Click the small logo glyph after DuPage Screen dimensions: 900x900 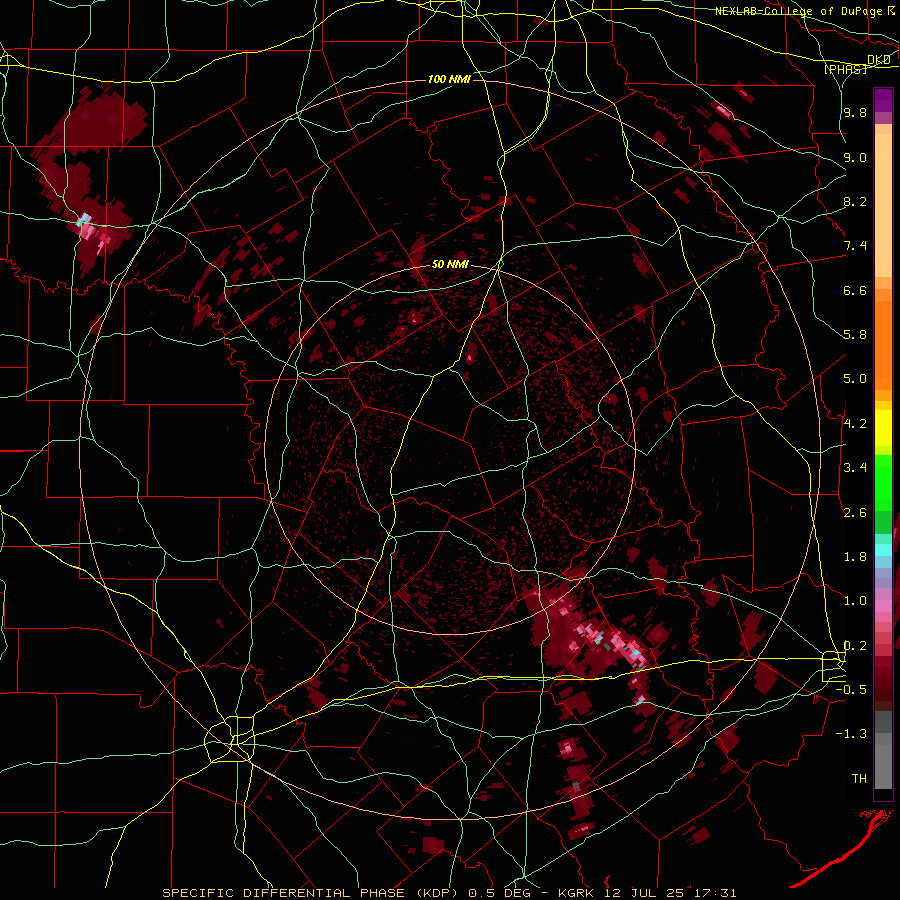tap(891, 10)
